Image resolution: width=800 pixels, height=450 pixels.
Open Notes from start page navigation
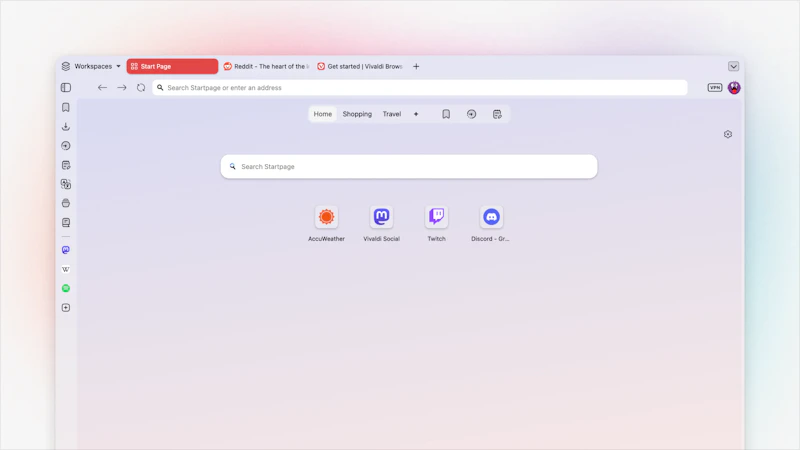tap(497, 114)
